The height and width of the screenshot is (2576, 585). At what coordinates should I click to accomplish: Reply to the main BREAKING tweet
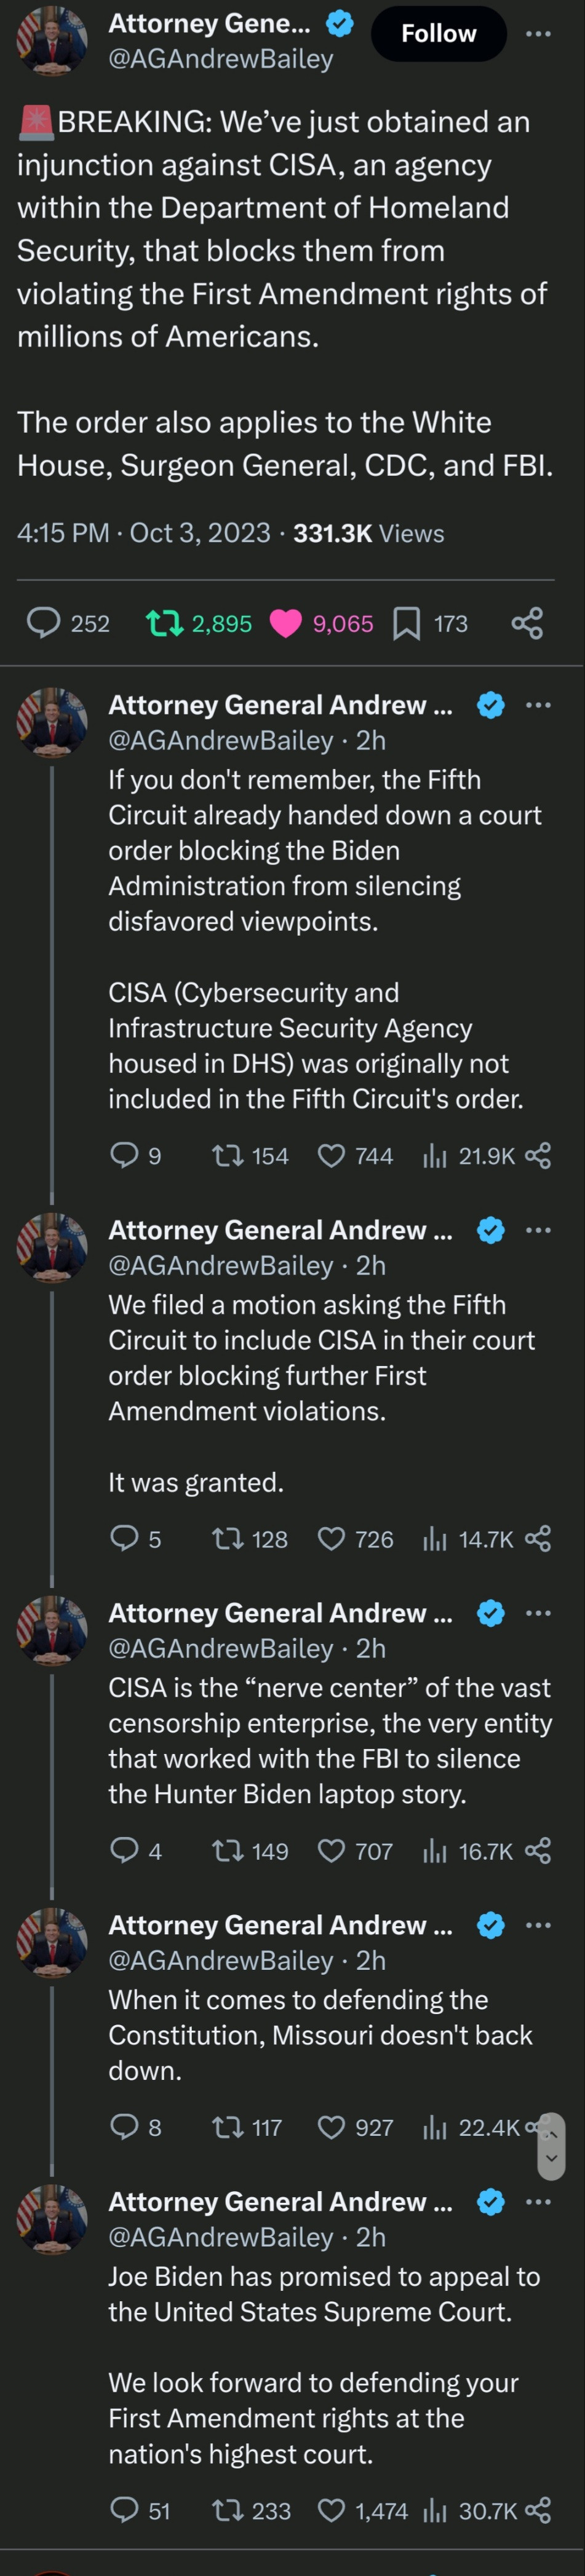coord(43,623)
